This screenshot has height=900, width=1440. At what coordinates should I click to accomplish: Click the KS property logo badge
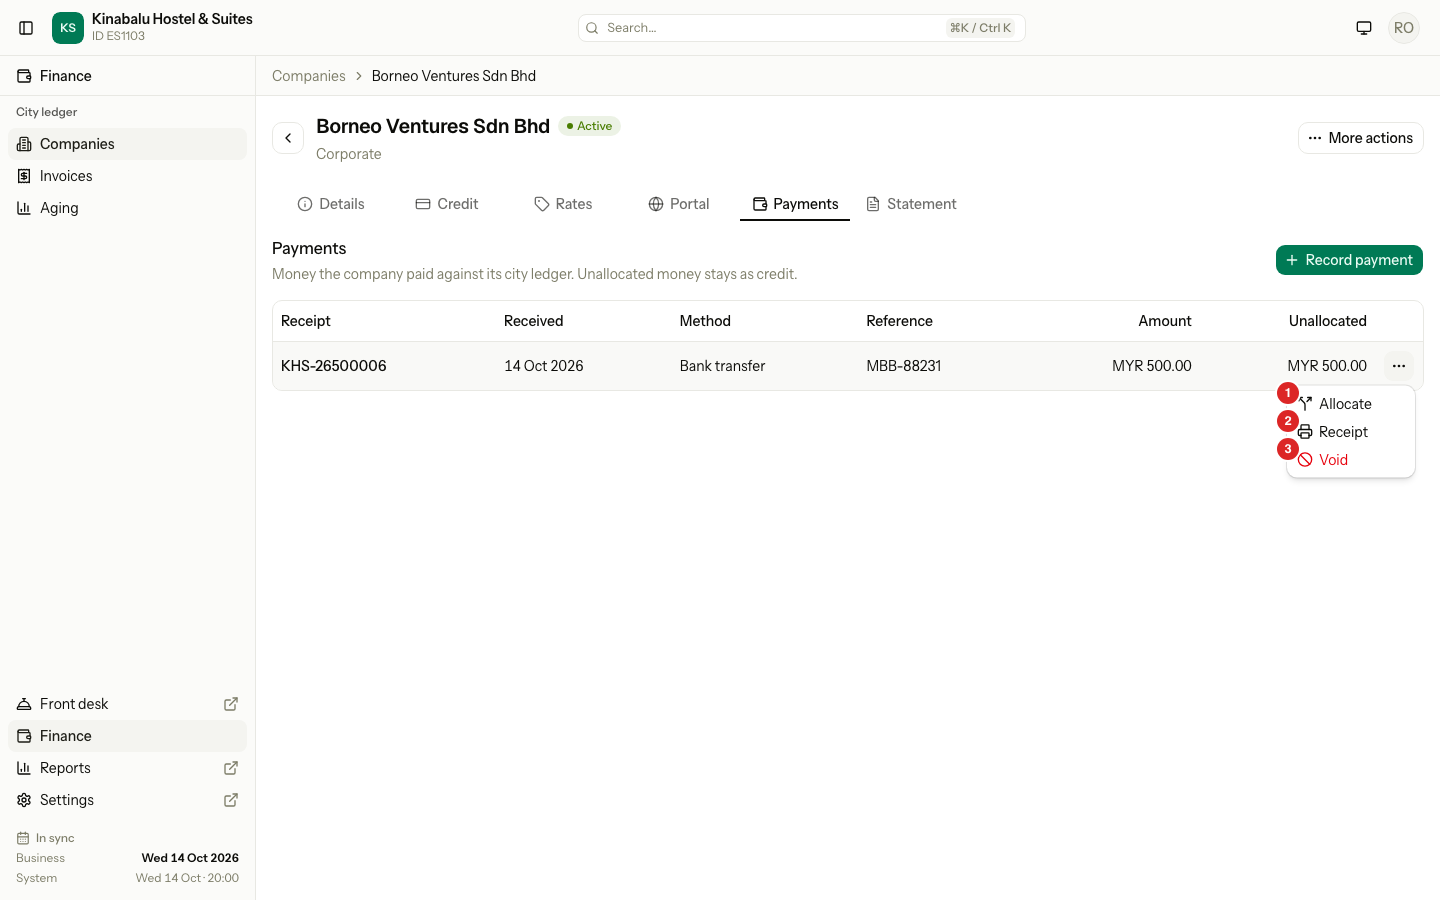(68, 28)
